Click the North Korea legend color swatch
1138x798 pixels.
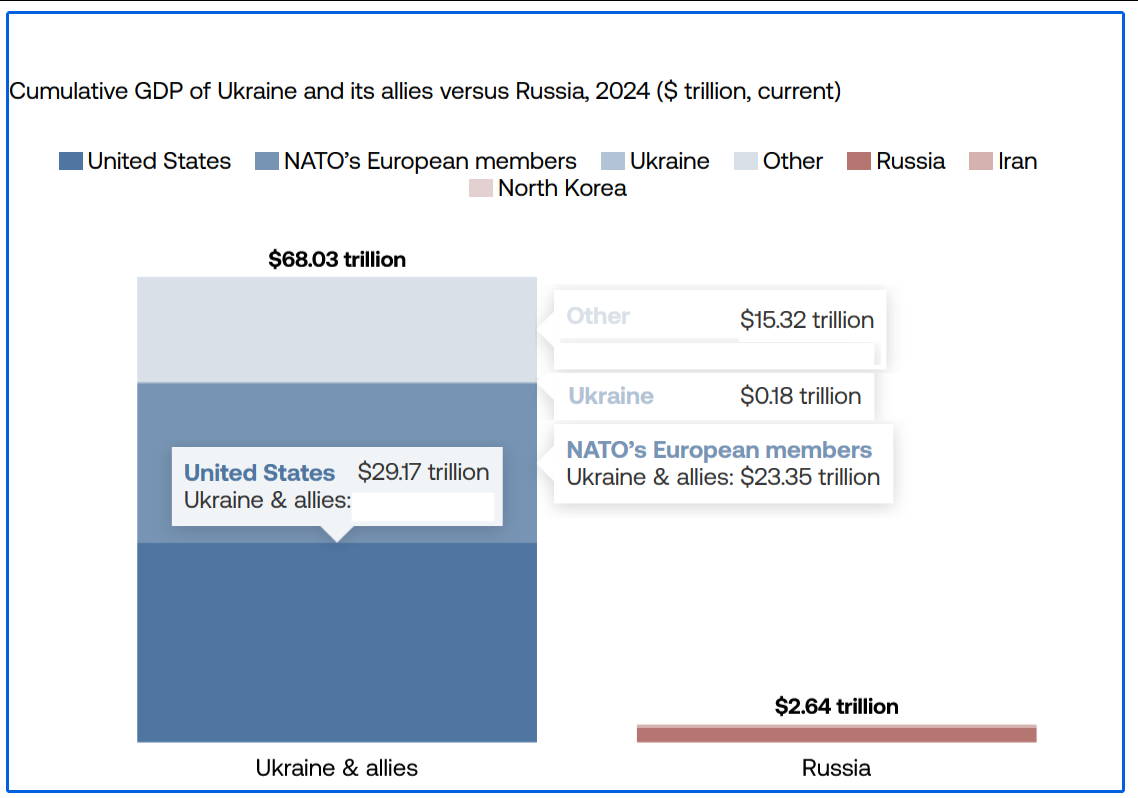click(x=480, y=188)
